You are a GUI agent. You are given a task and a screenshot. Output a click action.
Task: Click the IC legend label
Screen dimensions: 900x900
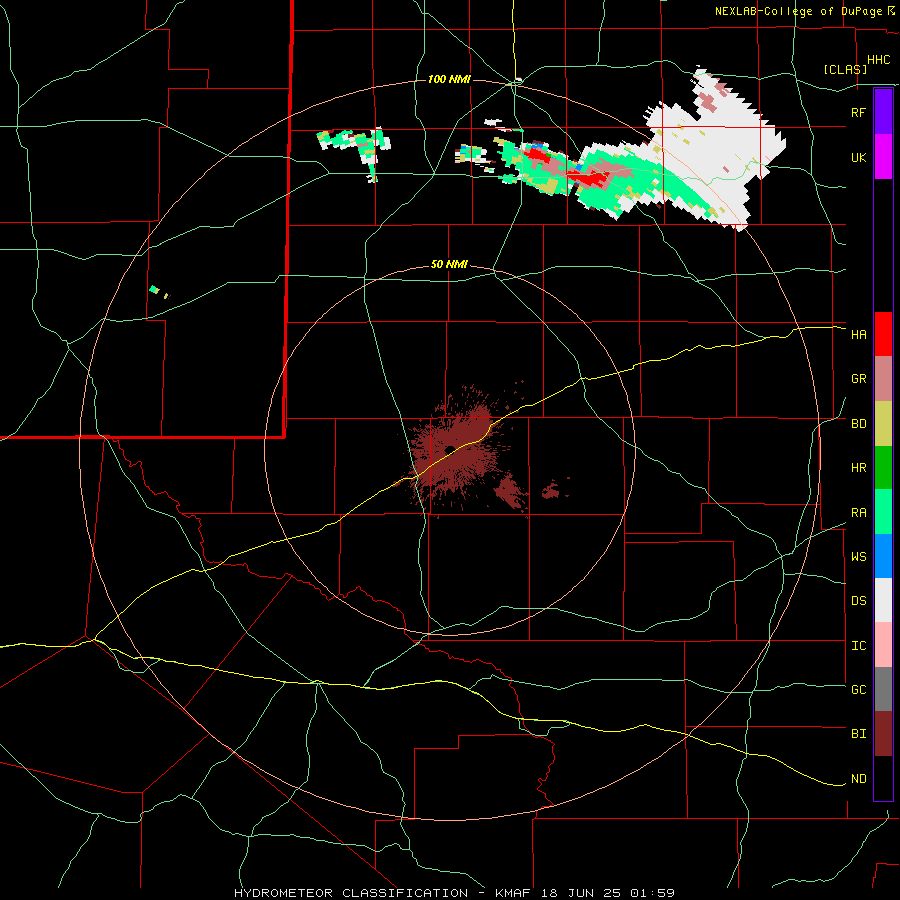coord(858,646)
